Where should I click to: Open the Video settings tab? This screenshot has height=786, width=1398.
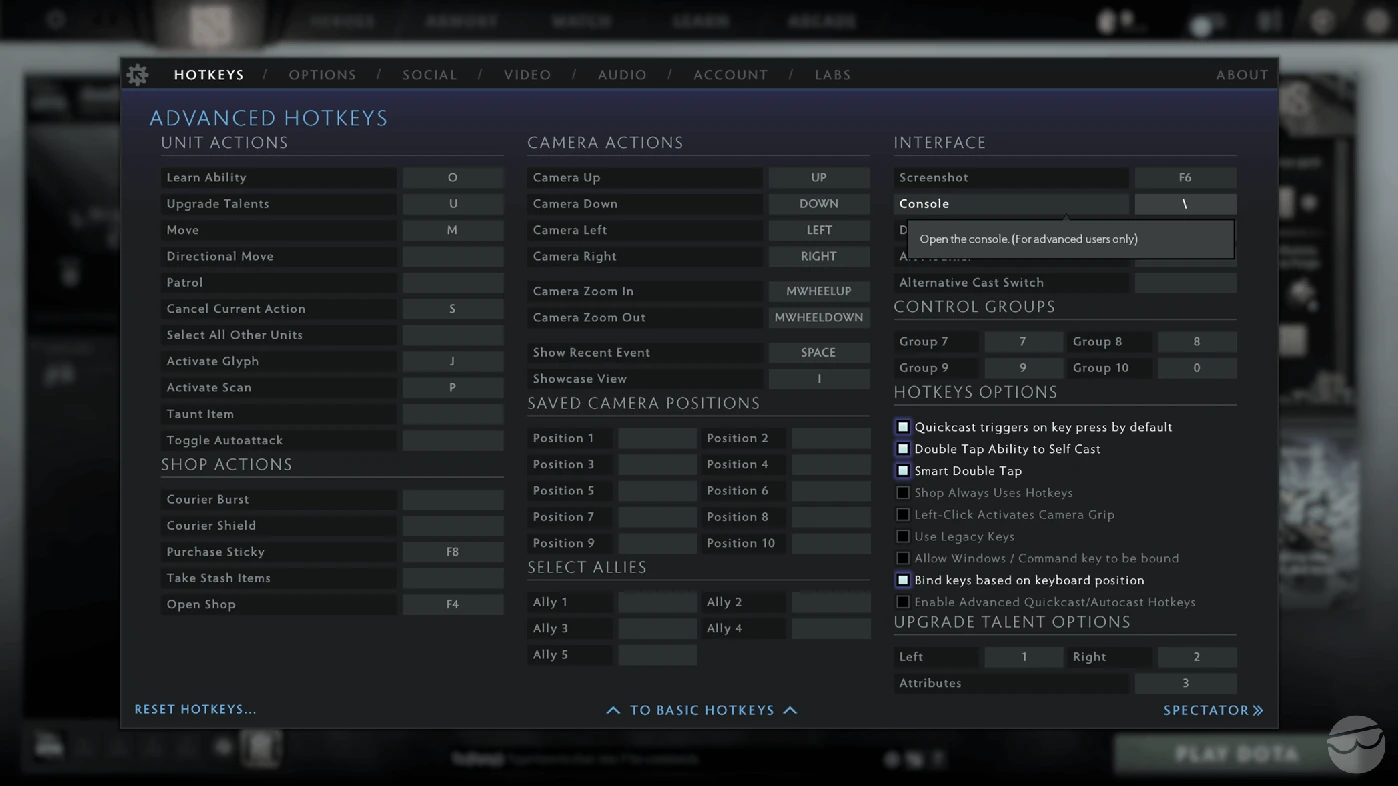click(x=527, y=75)
